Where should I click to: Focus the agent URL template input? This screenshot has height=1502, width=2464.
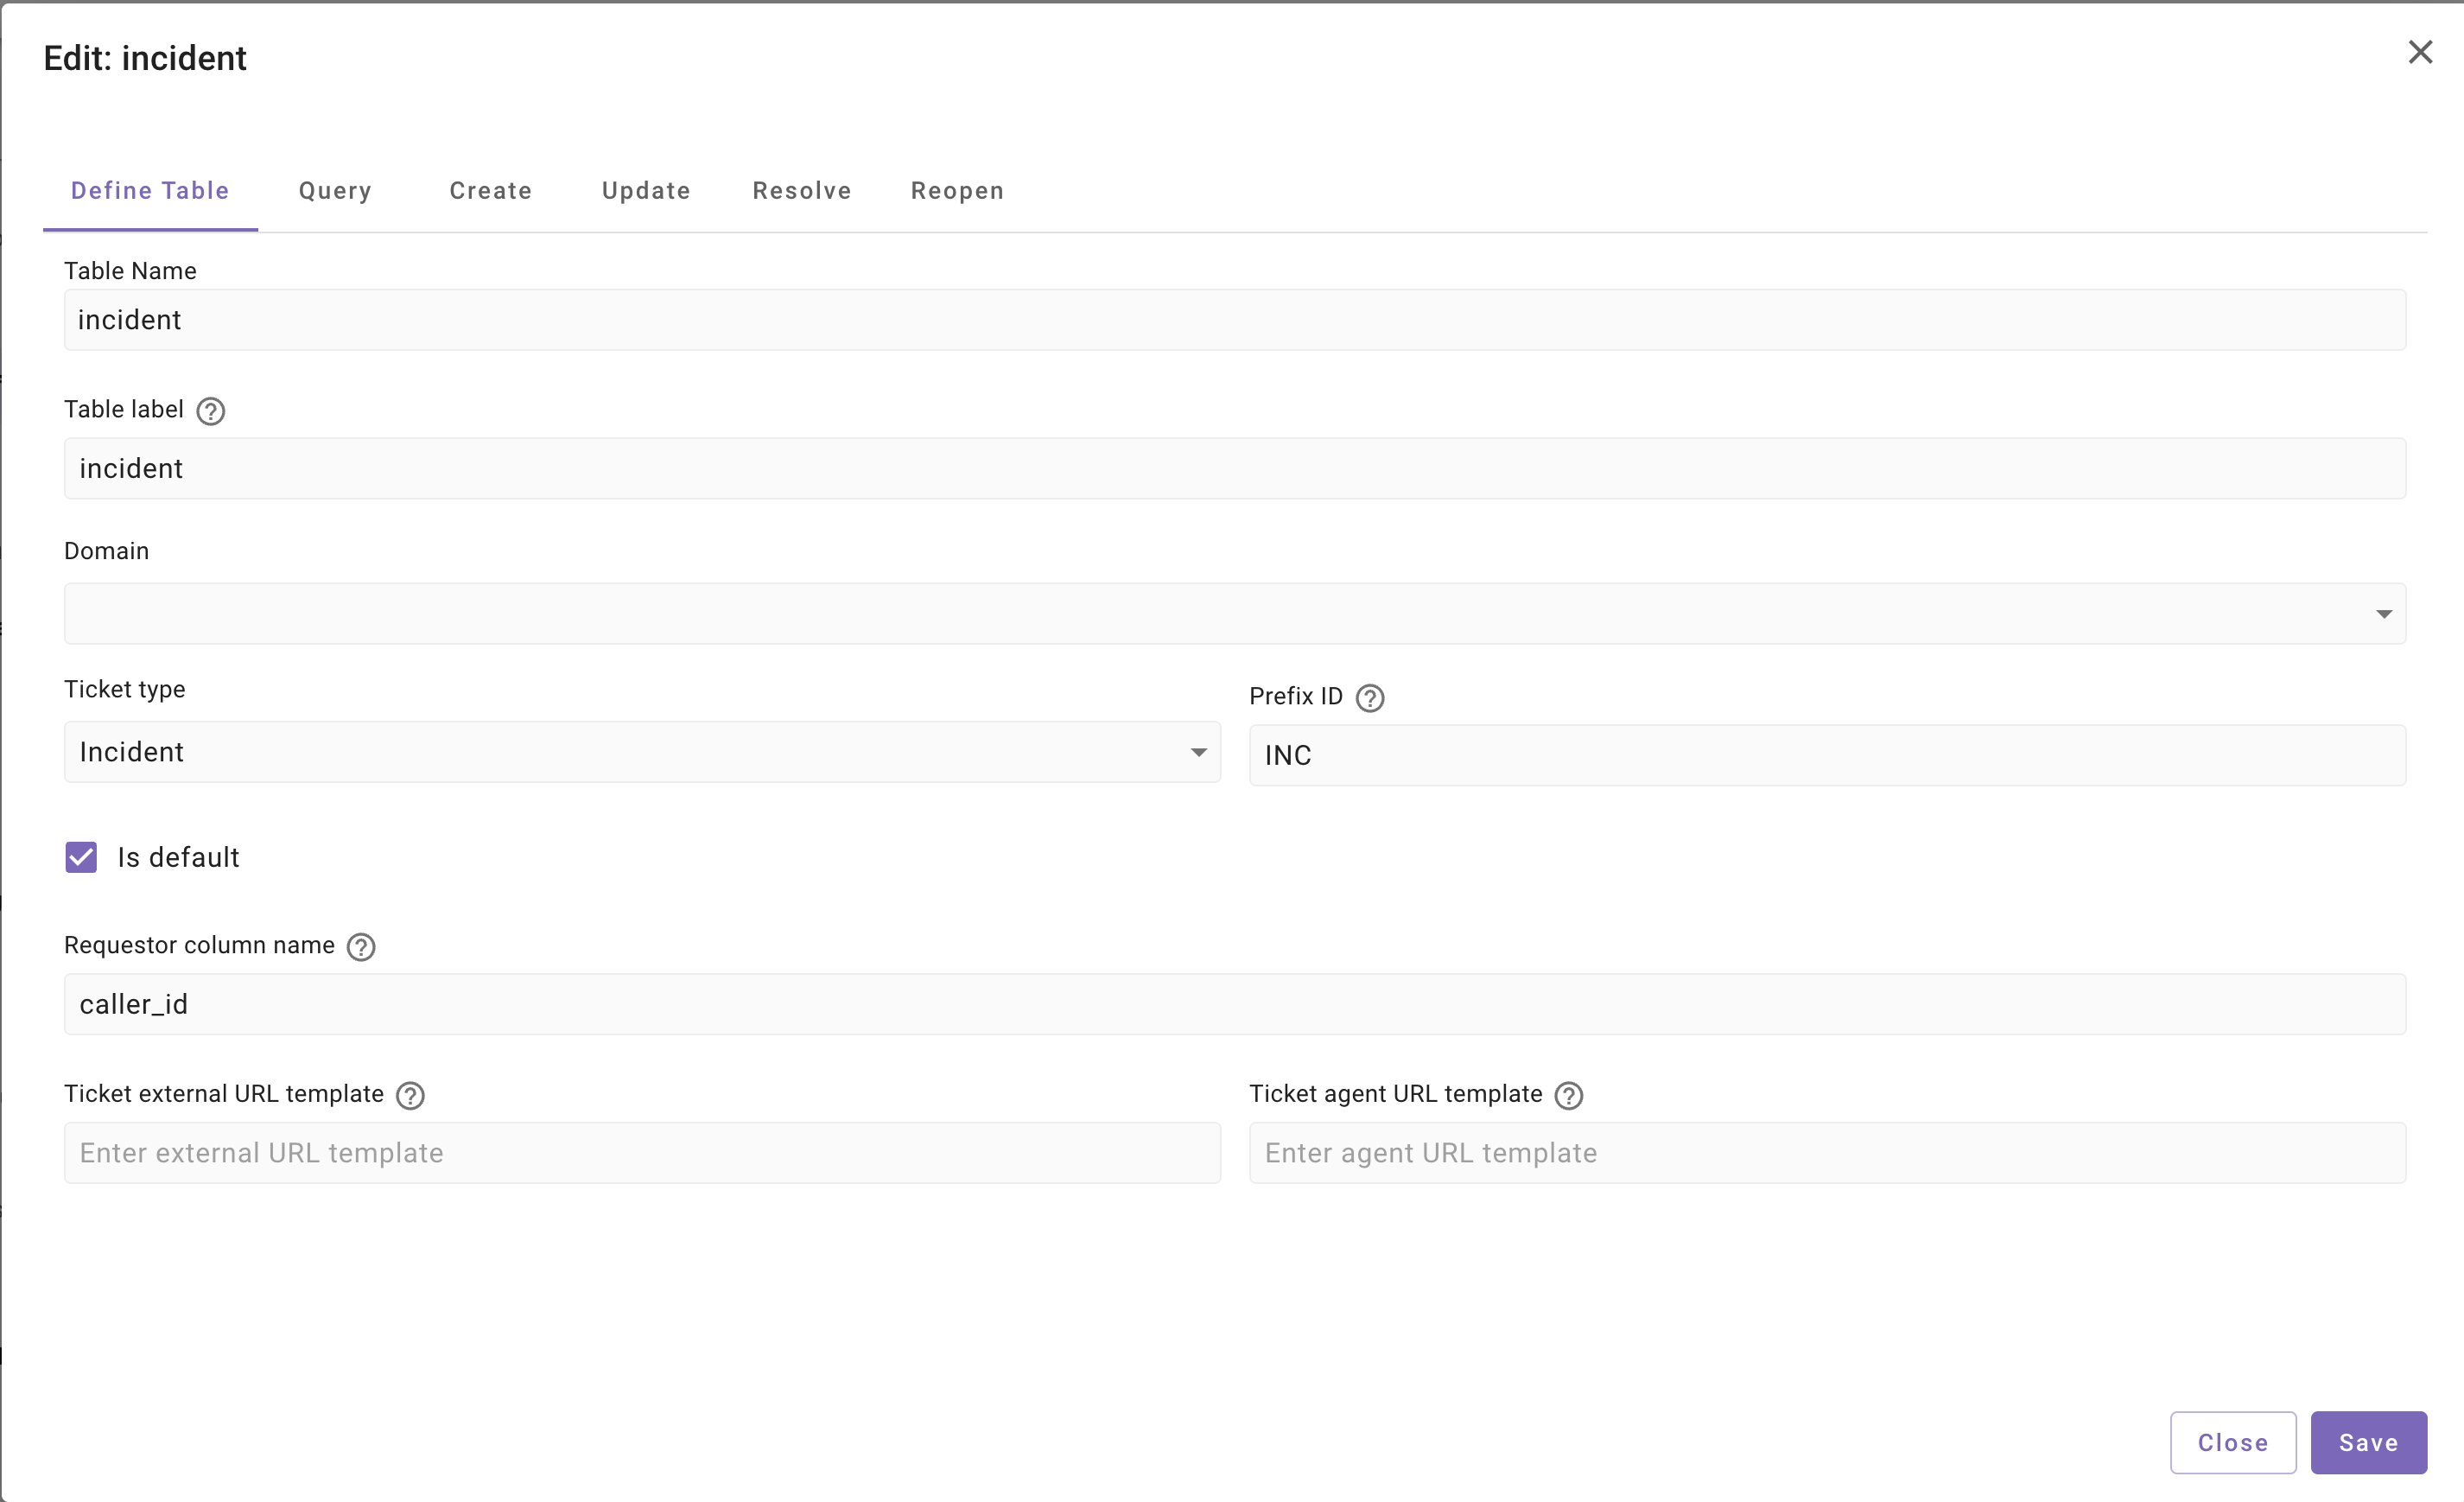point(1826,1153)
